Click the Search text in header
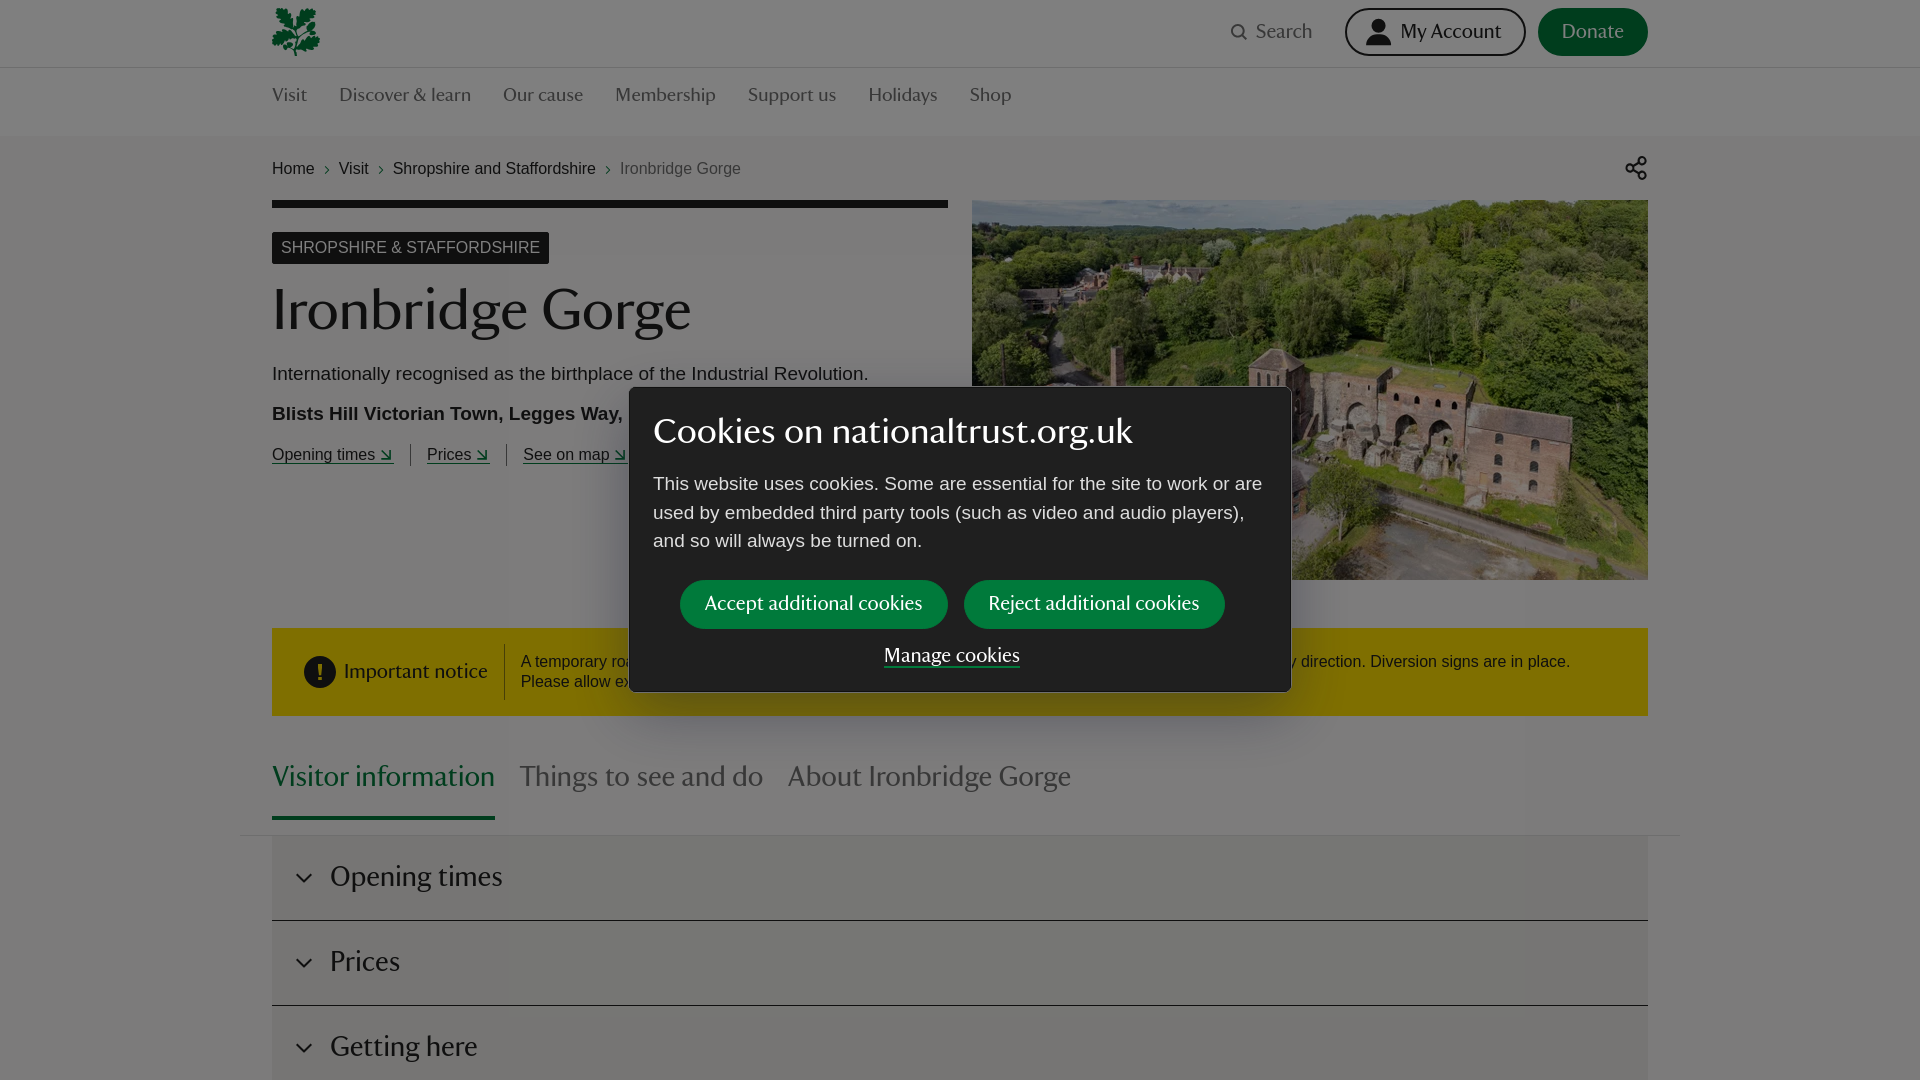 (1284, 32)
